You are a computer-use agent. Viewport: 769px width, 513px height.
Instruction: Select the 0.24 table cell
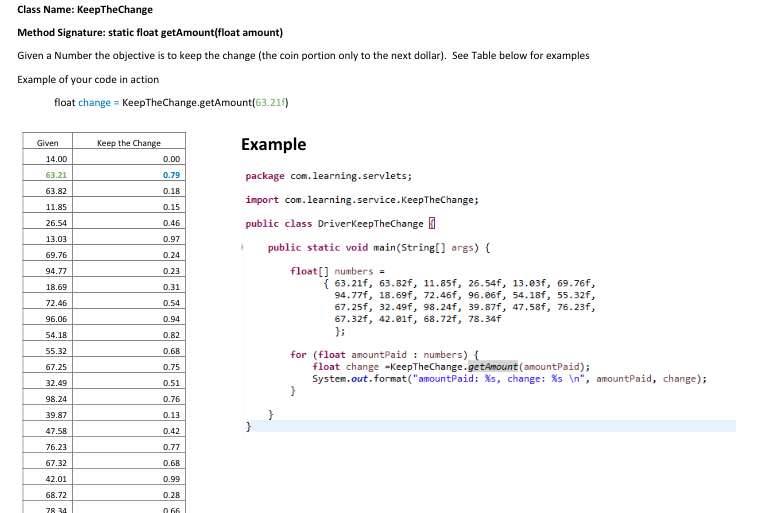(129, 255)
